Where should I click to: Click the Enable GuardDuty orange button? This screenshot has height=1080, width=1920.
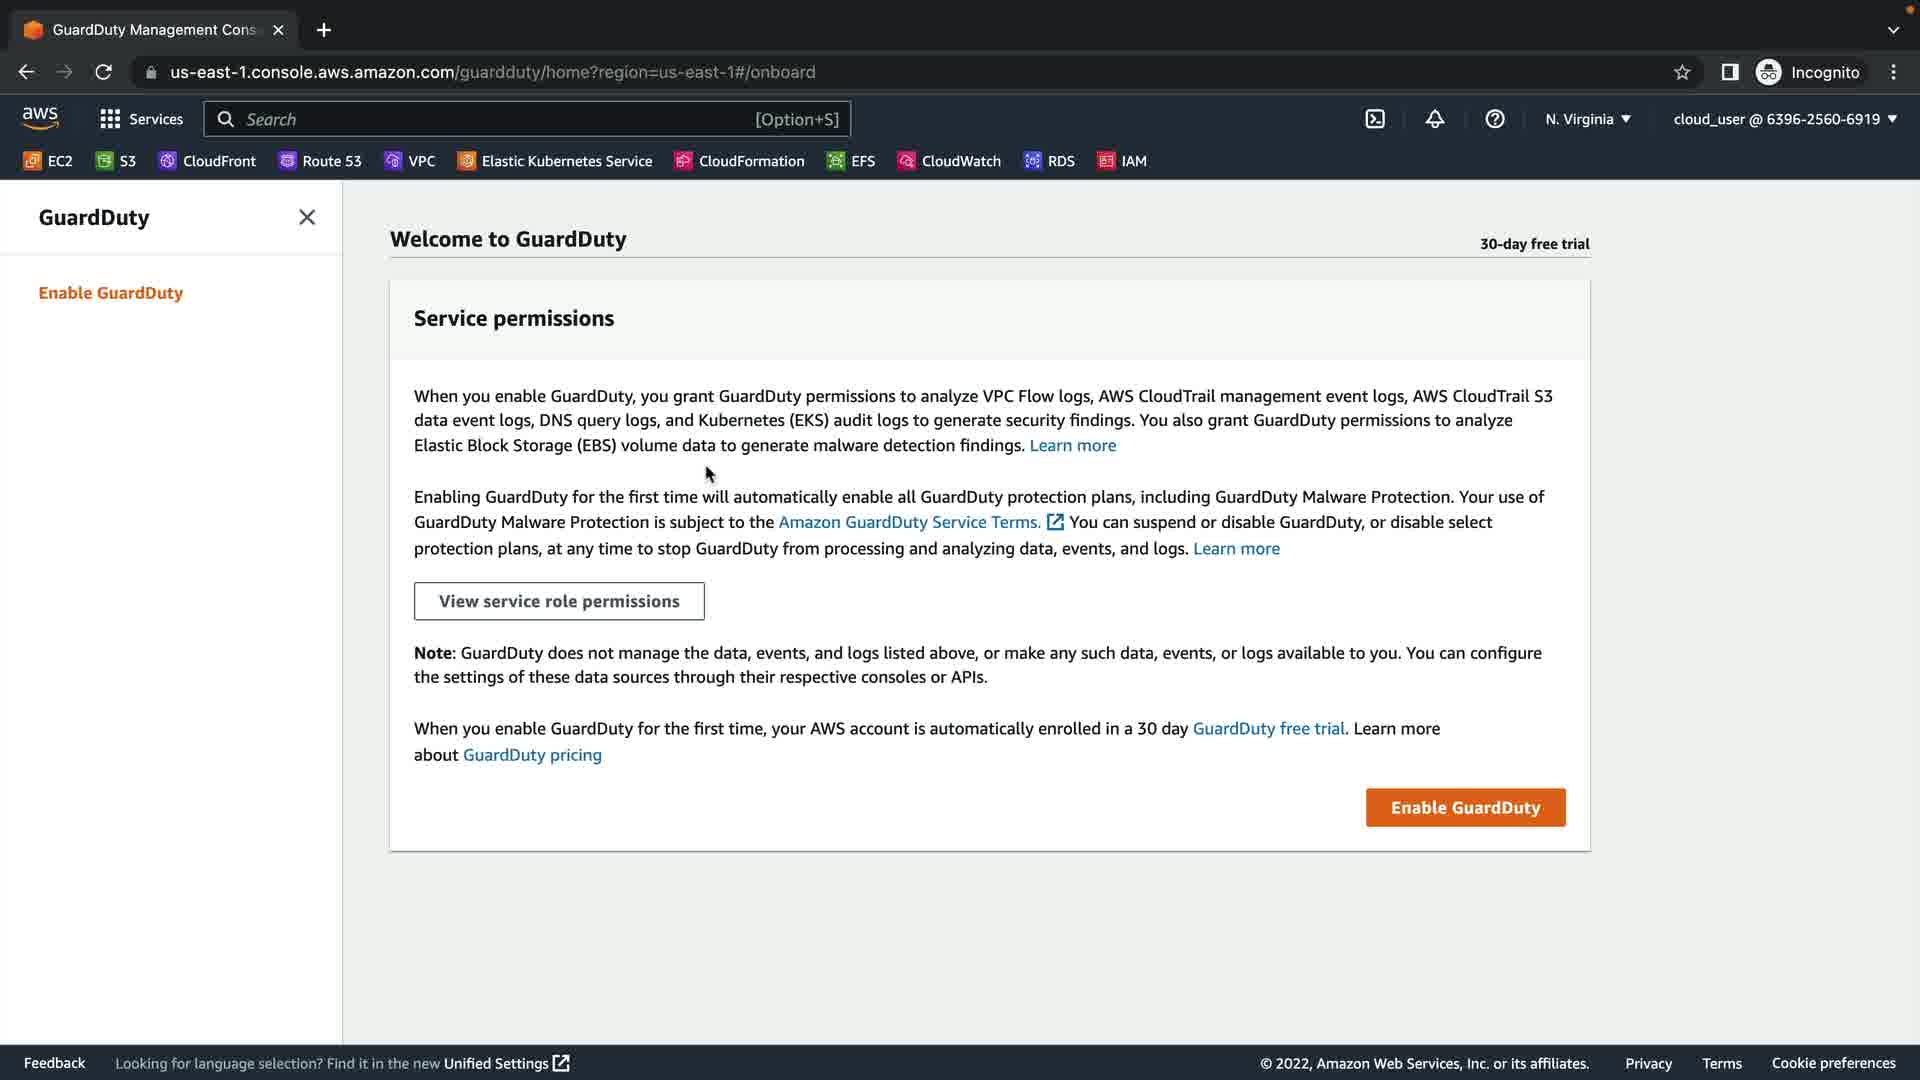pos(1465,808)
